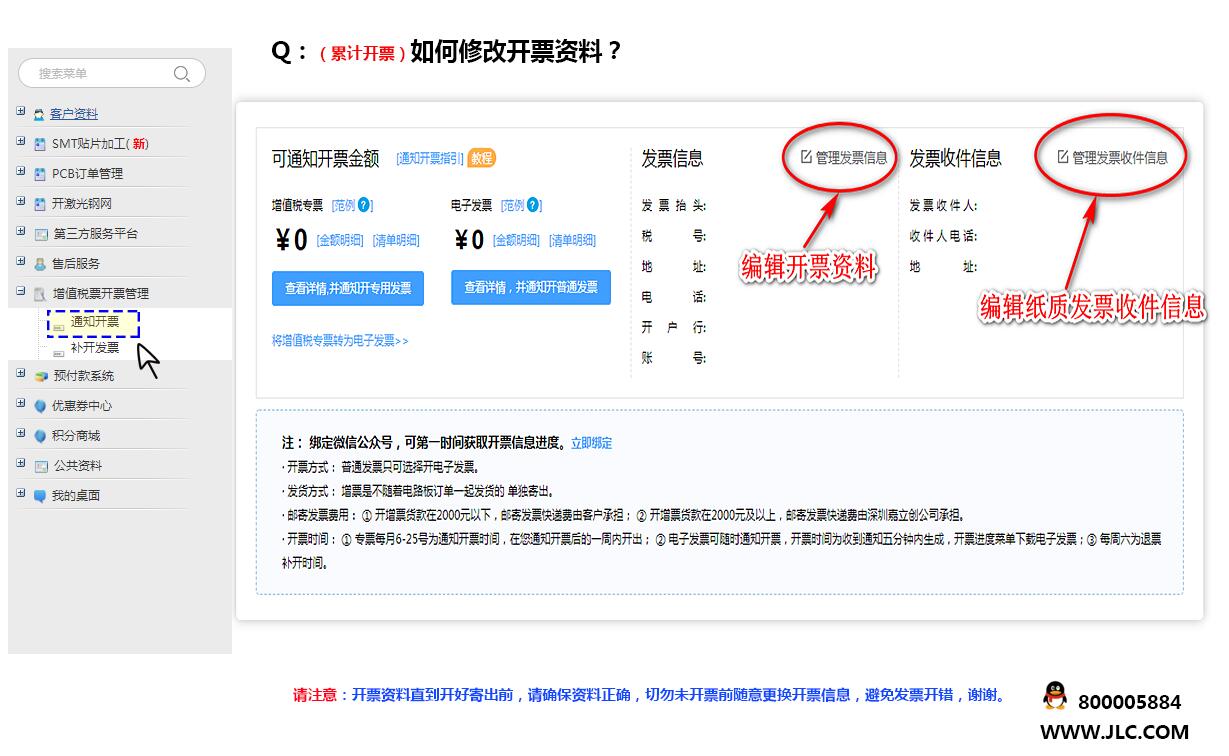Click into the 搜索菜单 search field
1229x756 pixels.
[x=100, y=73]
